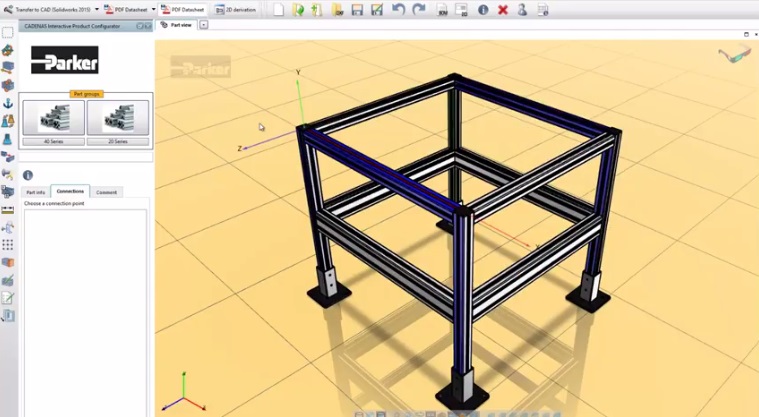Switch to the Connections tab

pyautogui.click(x=70, y=191)
